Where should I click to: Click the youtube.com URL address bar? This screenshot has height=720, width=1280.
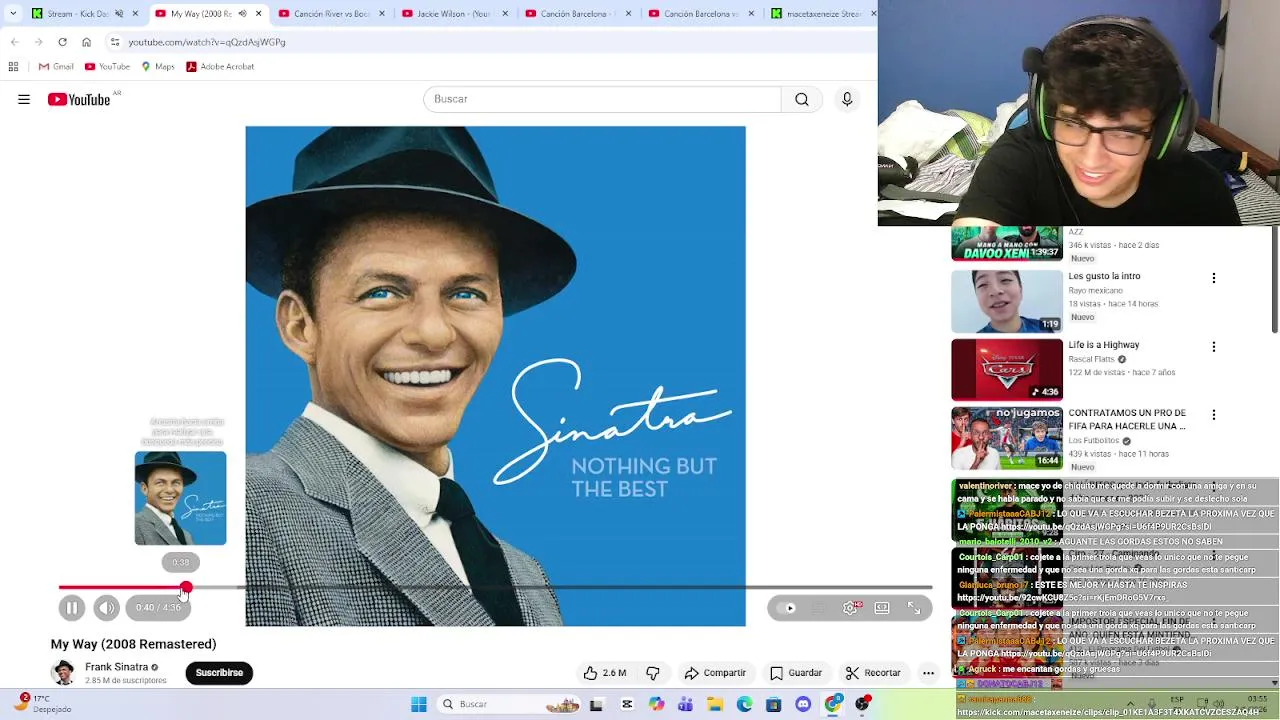(490, 42)
